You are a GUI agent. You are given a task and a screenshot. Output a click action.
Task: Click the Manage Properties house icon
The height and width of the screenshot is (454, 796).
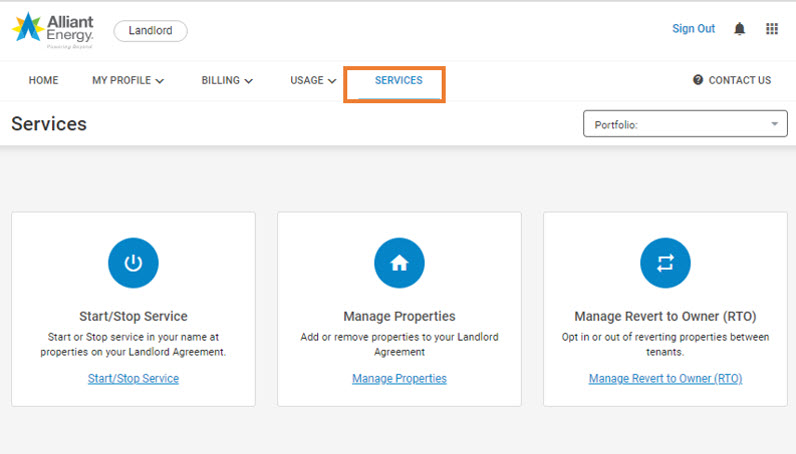coord(399,263)
